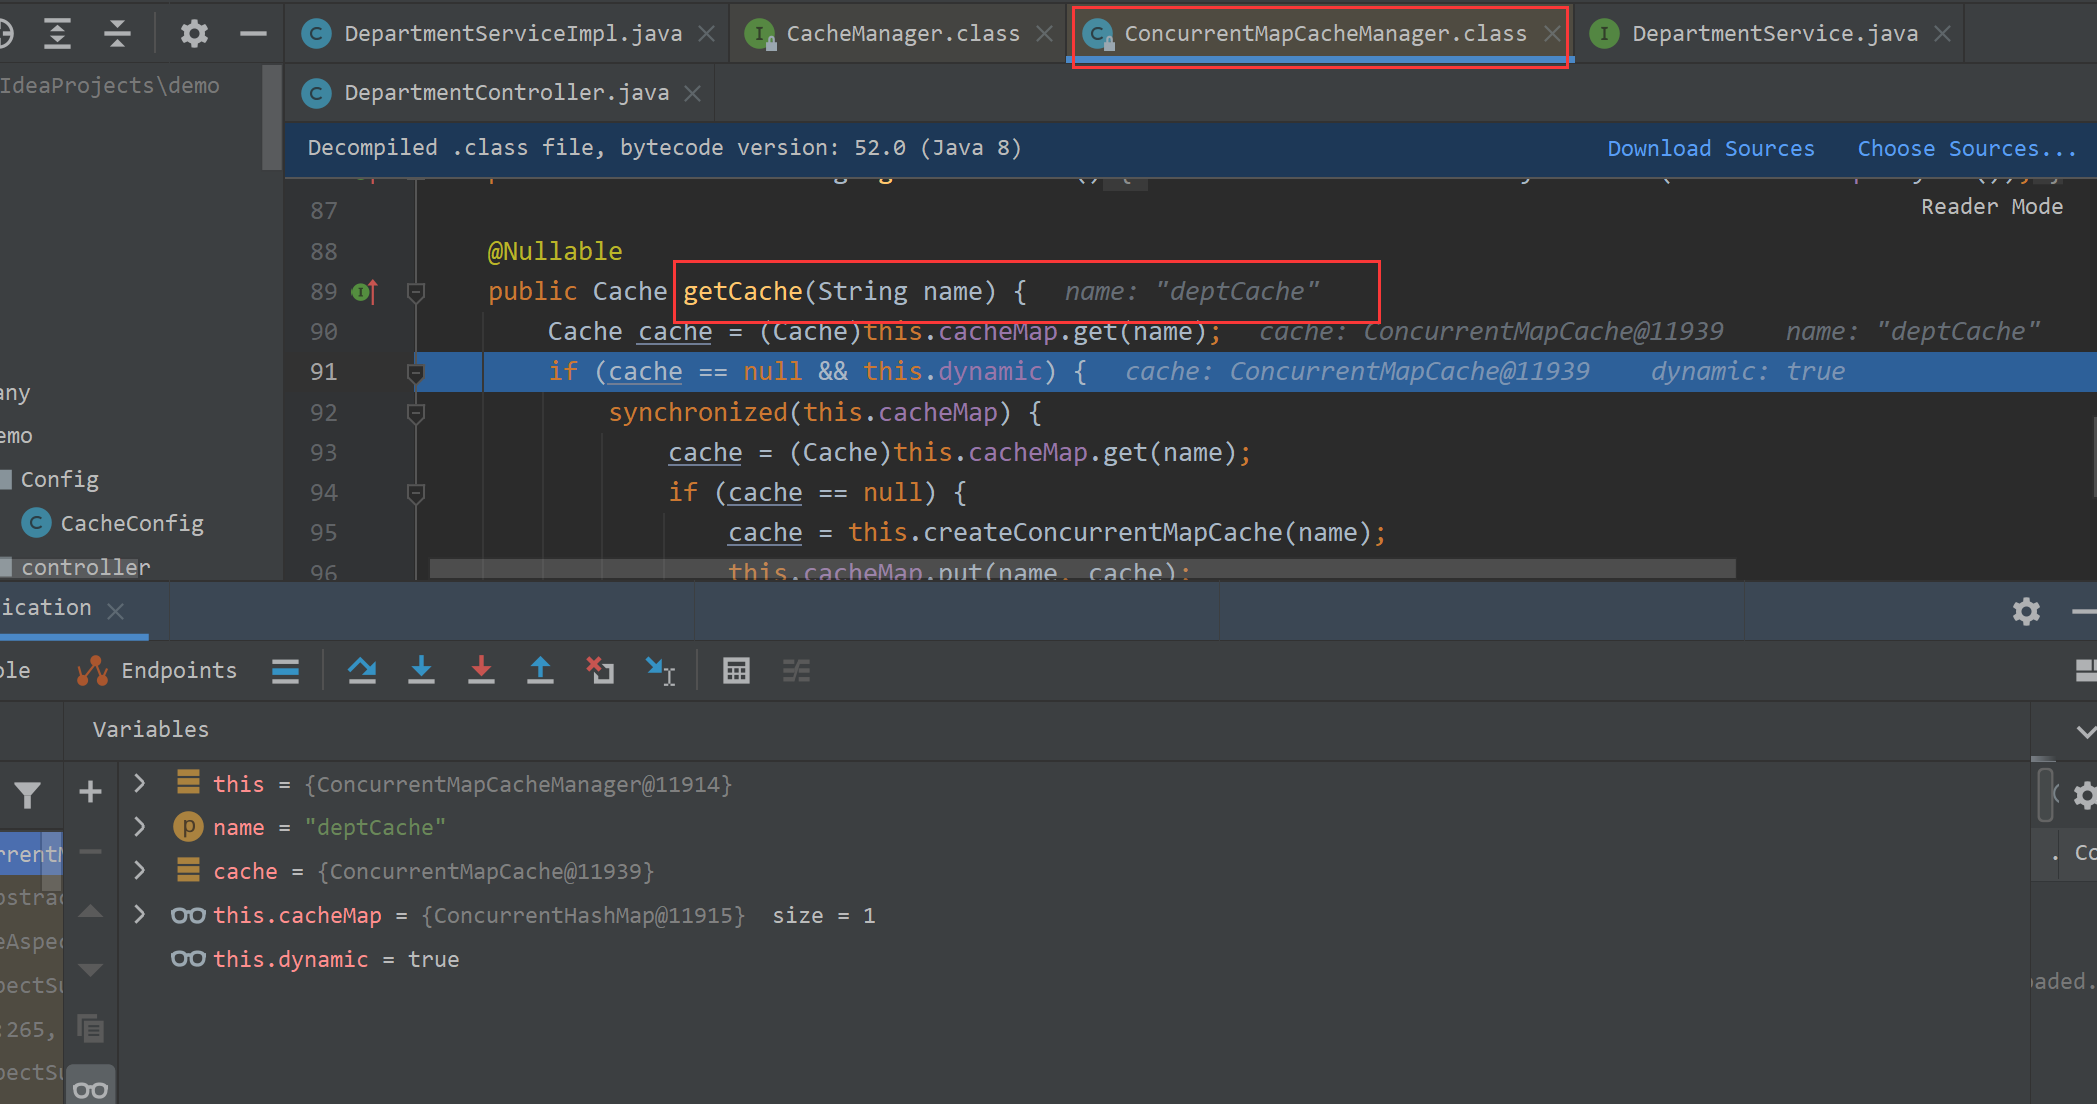Click the restore layout icon at debug panel right
This screenshot has width=2097, height=1104.
click(x=2085, y=670)
